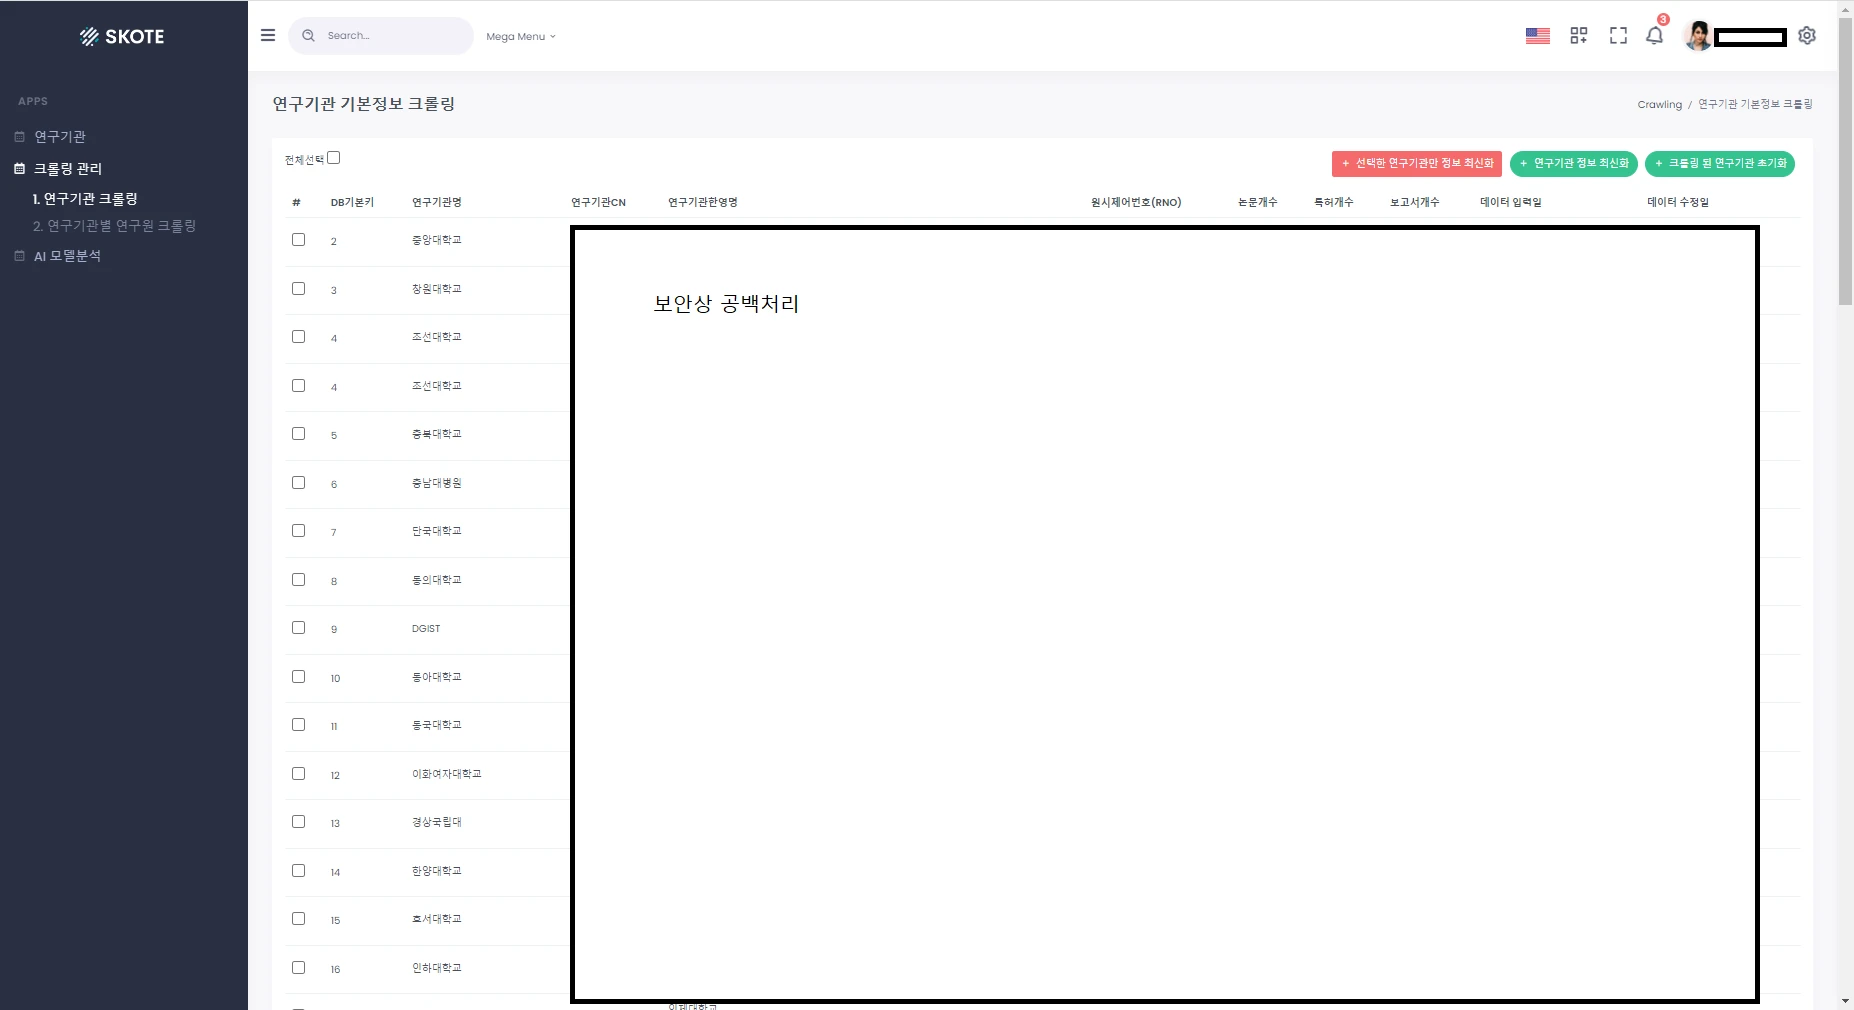Open the apps grid icon
The image size is (1854, 1010).
click(1578, 36)
